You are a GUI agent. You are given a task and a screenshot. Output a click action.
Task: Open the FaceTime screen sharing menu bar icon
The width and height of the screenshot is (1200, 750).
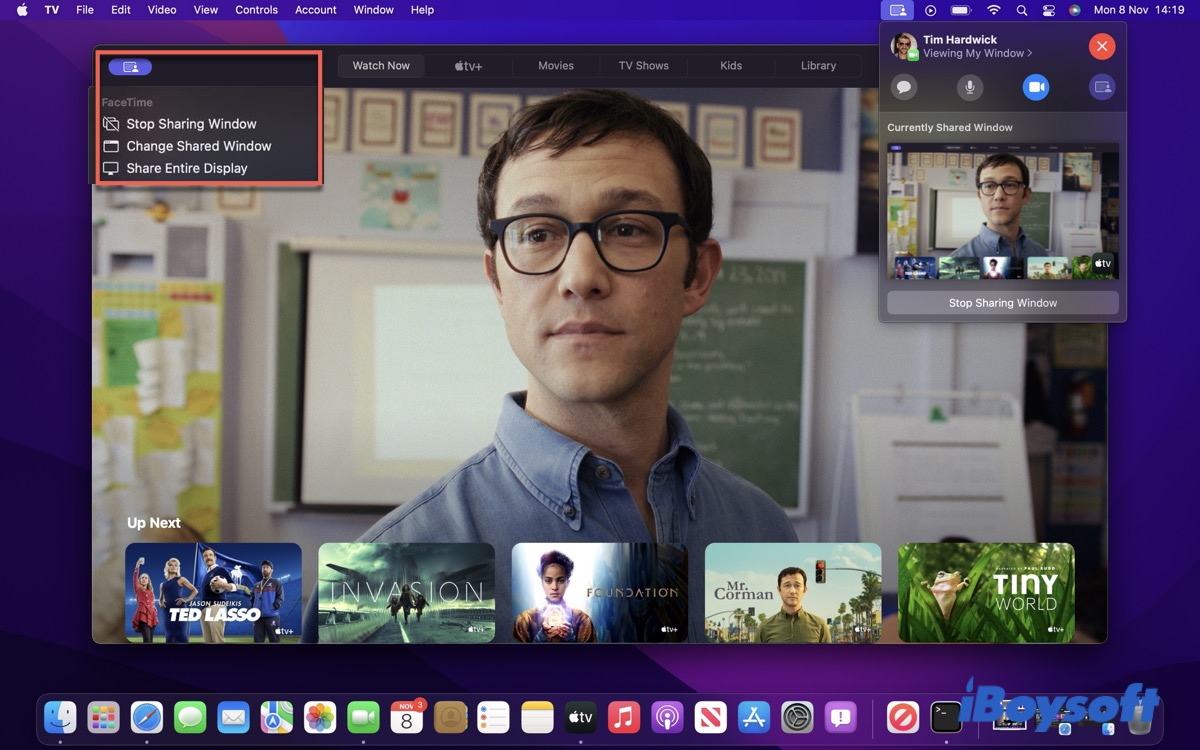tap(898, 10)
